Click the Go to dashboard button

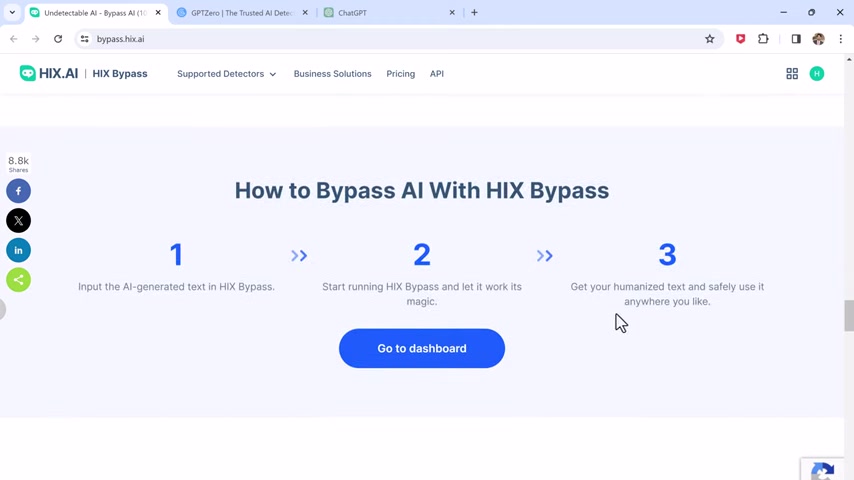pyautogui.click(x=422, y=348)
